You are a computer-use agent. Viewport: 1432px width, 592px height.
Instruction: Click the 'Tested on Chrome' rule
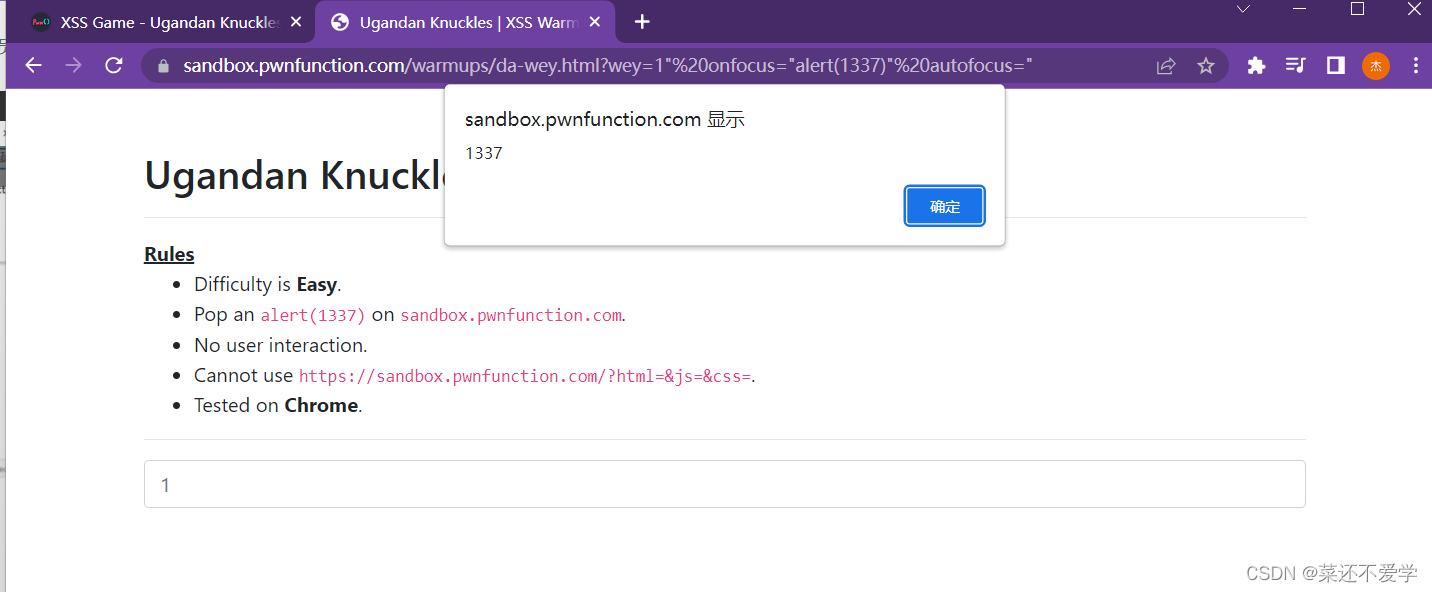pyautogui.click(x=278, y=405)
